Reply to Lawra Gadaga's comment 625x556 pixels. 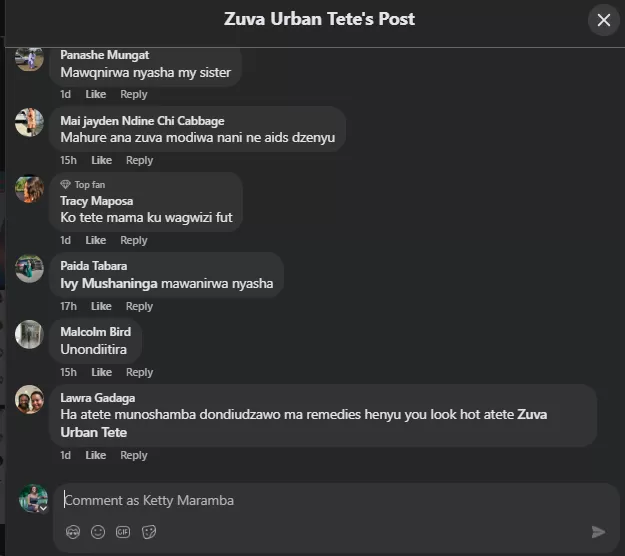[x=134, y=455]
